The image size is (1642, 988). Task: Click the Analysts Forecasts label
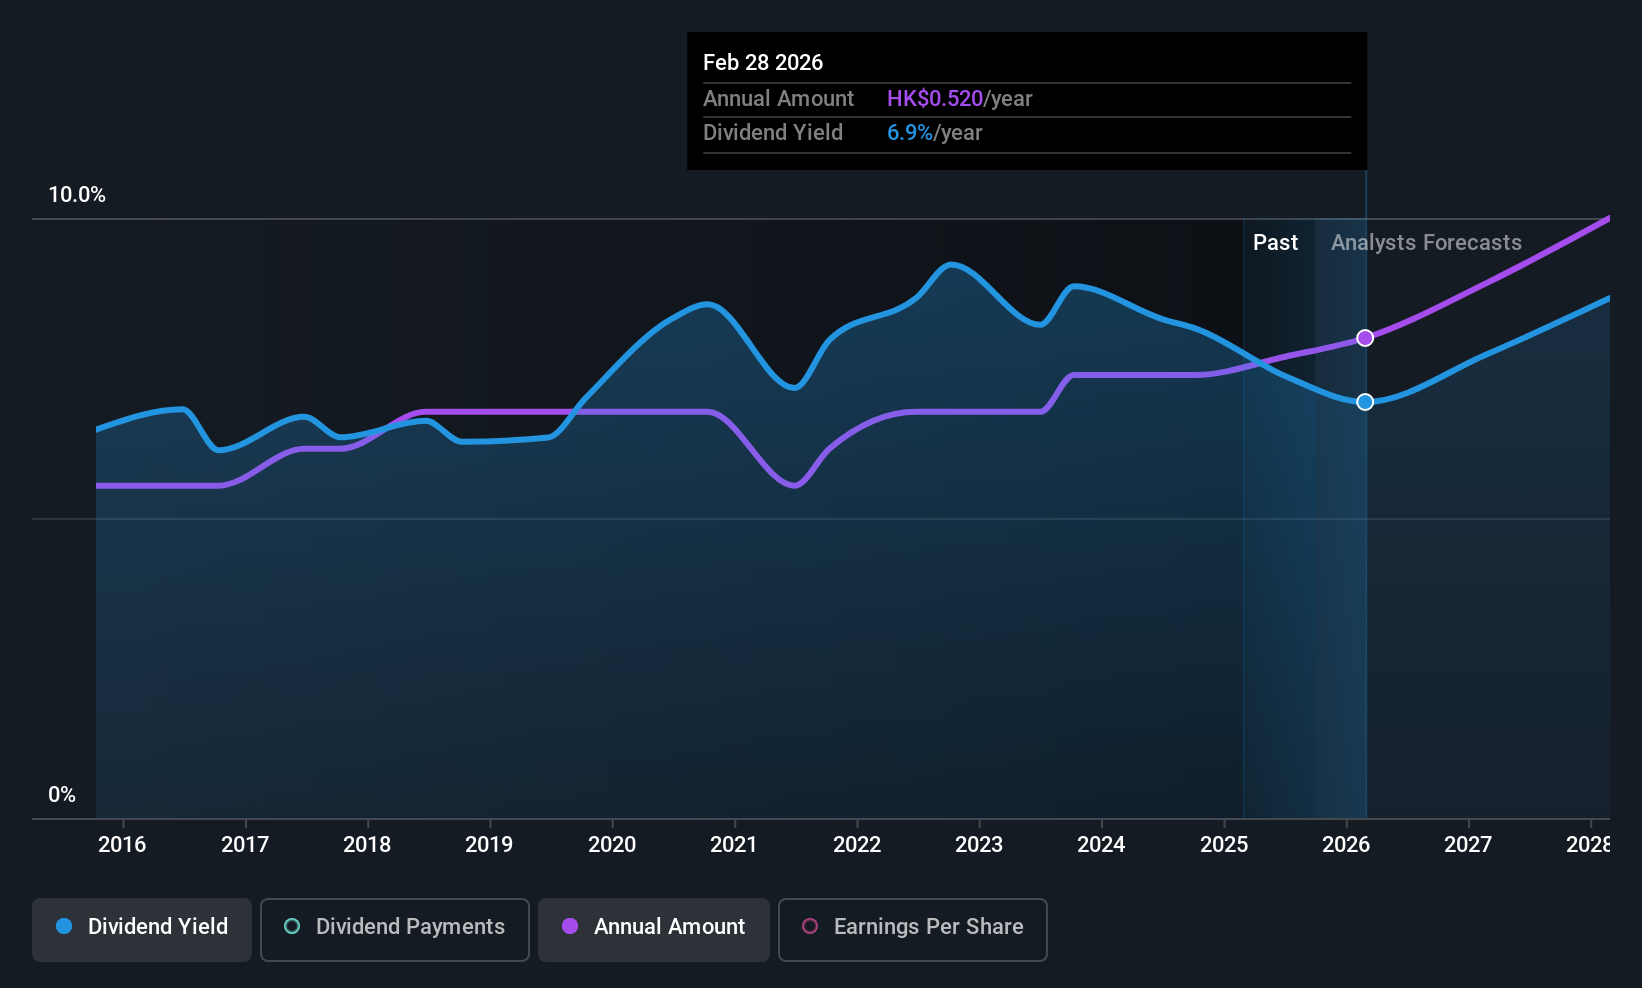[1426, 243]
